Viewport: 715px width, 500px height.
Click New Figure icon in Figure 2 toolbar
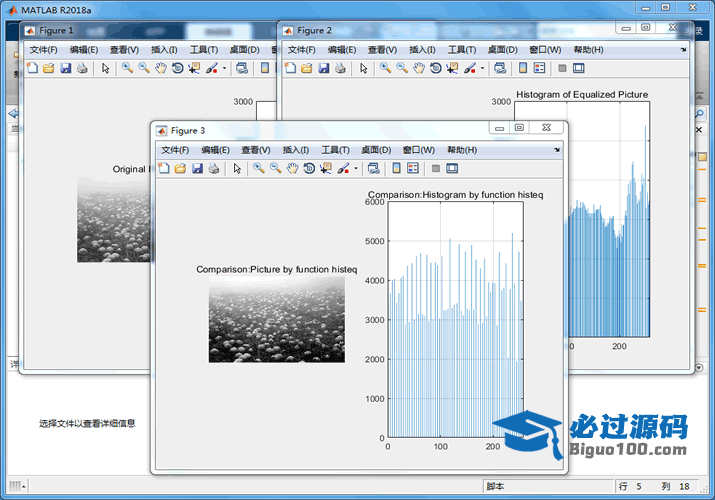pyautogui.click(x=290, y=68)
